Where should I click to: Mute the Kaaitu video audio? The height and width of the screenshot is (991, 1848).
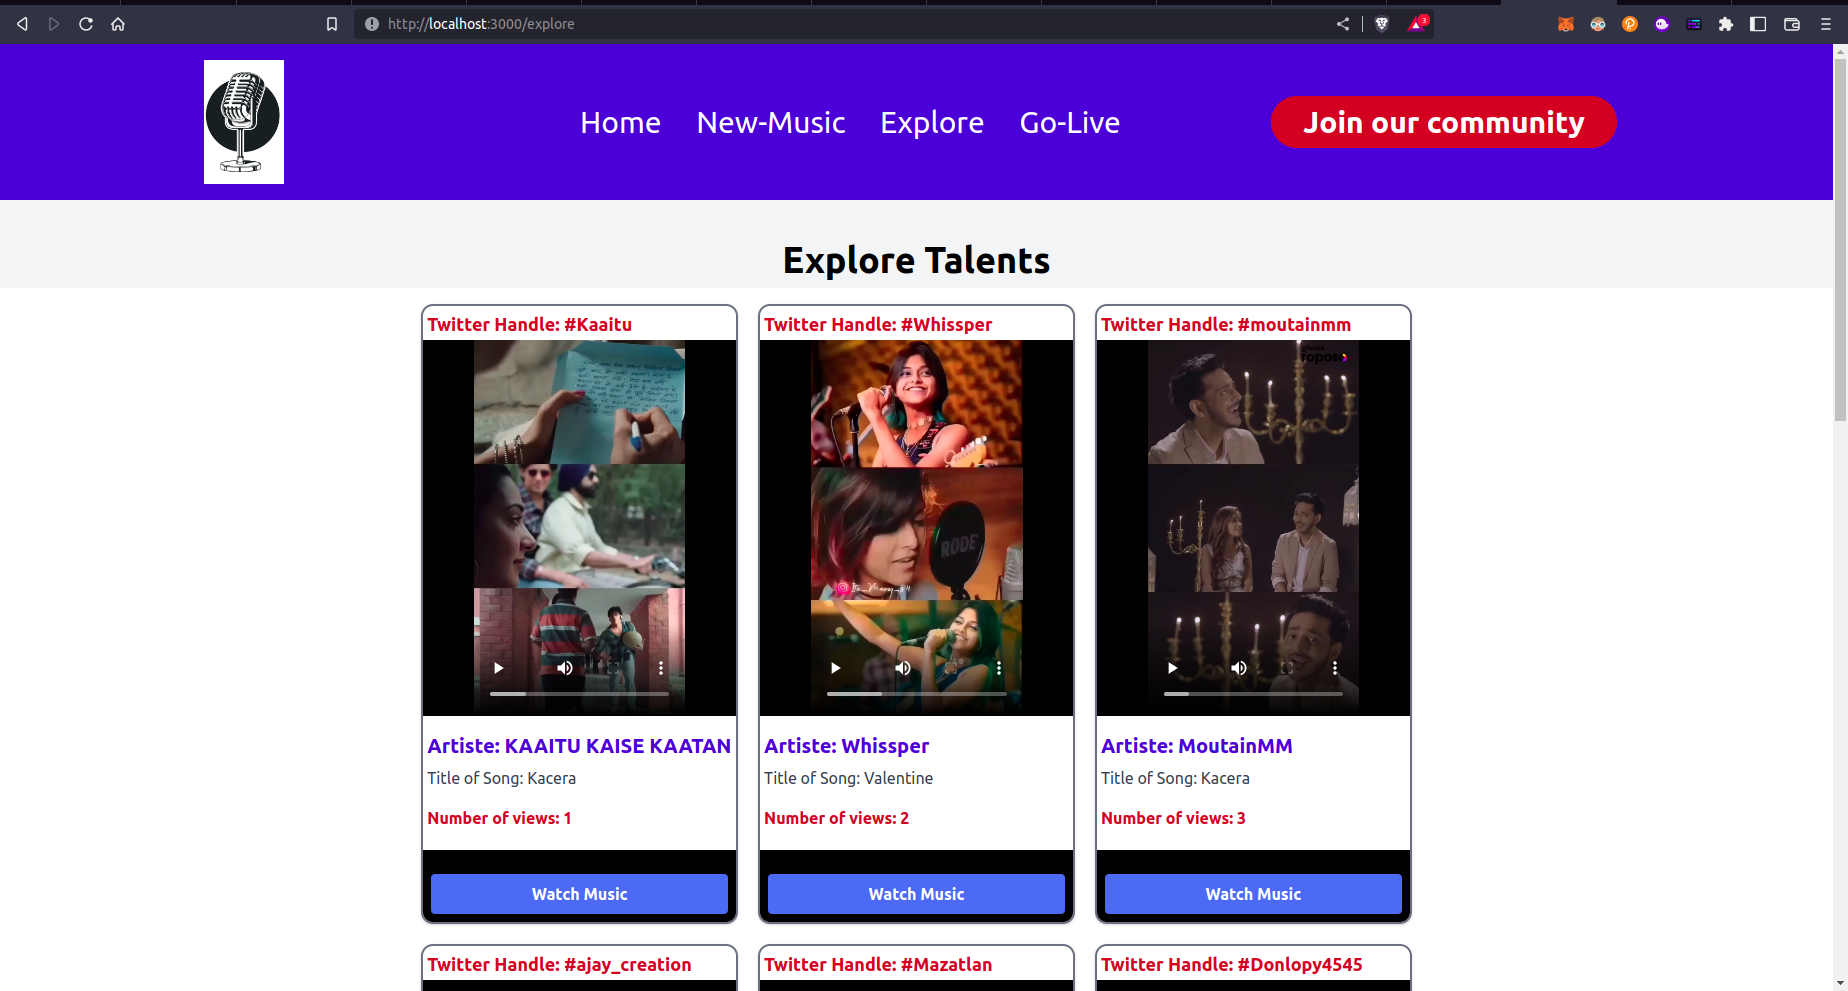(564, 667)
